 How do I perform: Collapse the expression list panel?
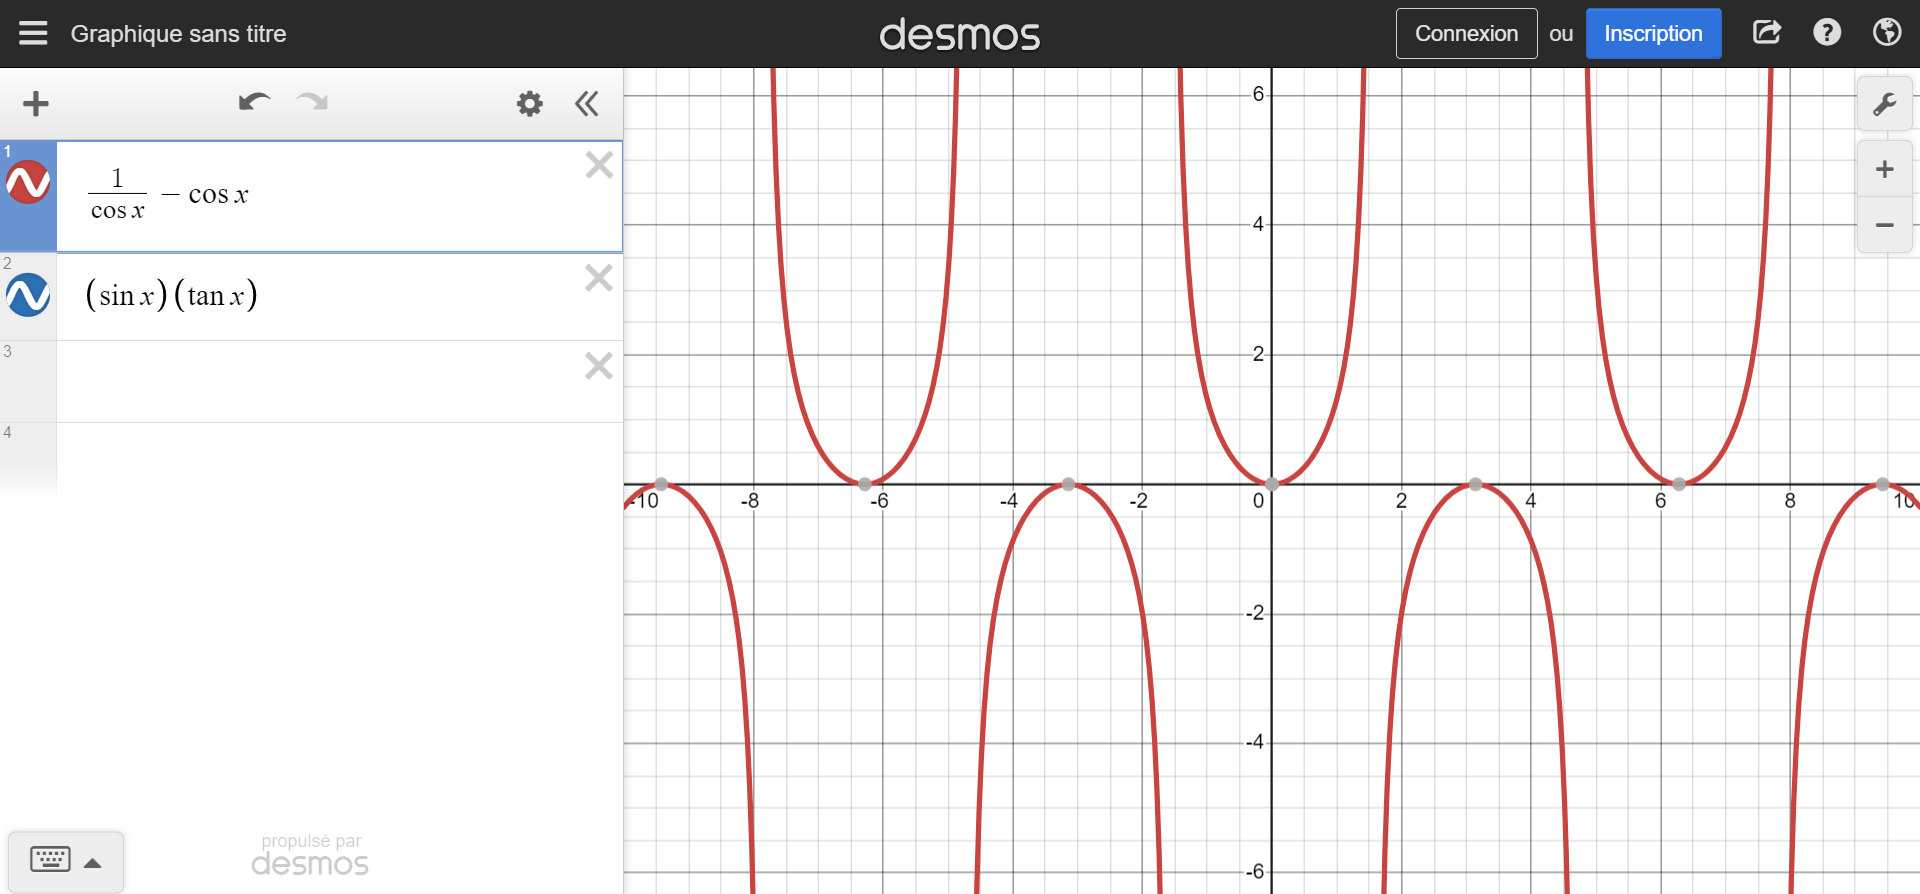point(587,104)
